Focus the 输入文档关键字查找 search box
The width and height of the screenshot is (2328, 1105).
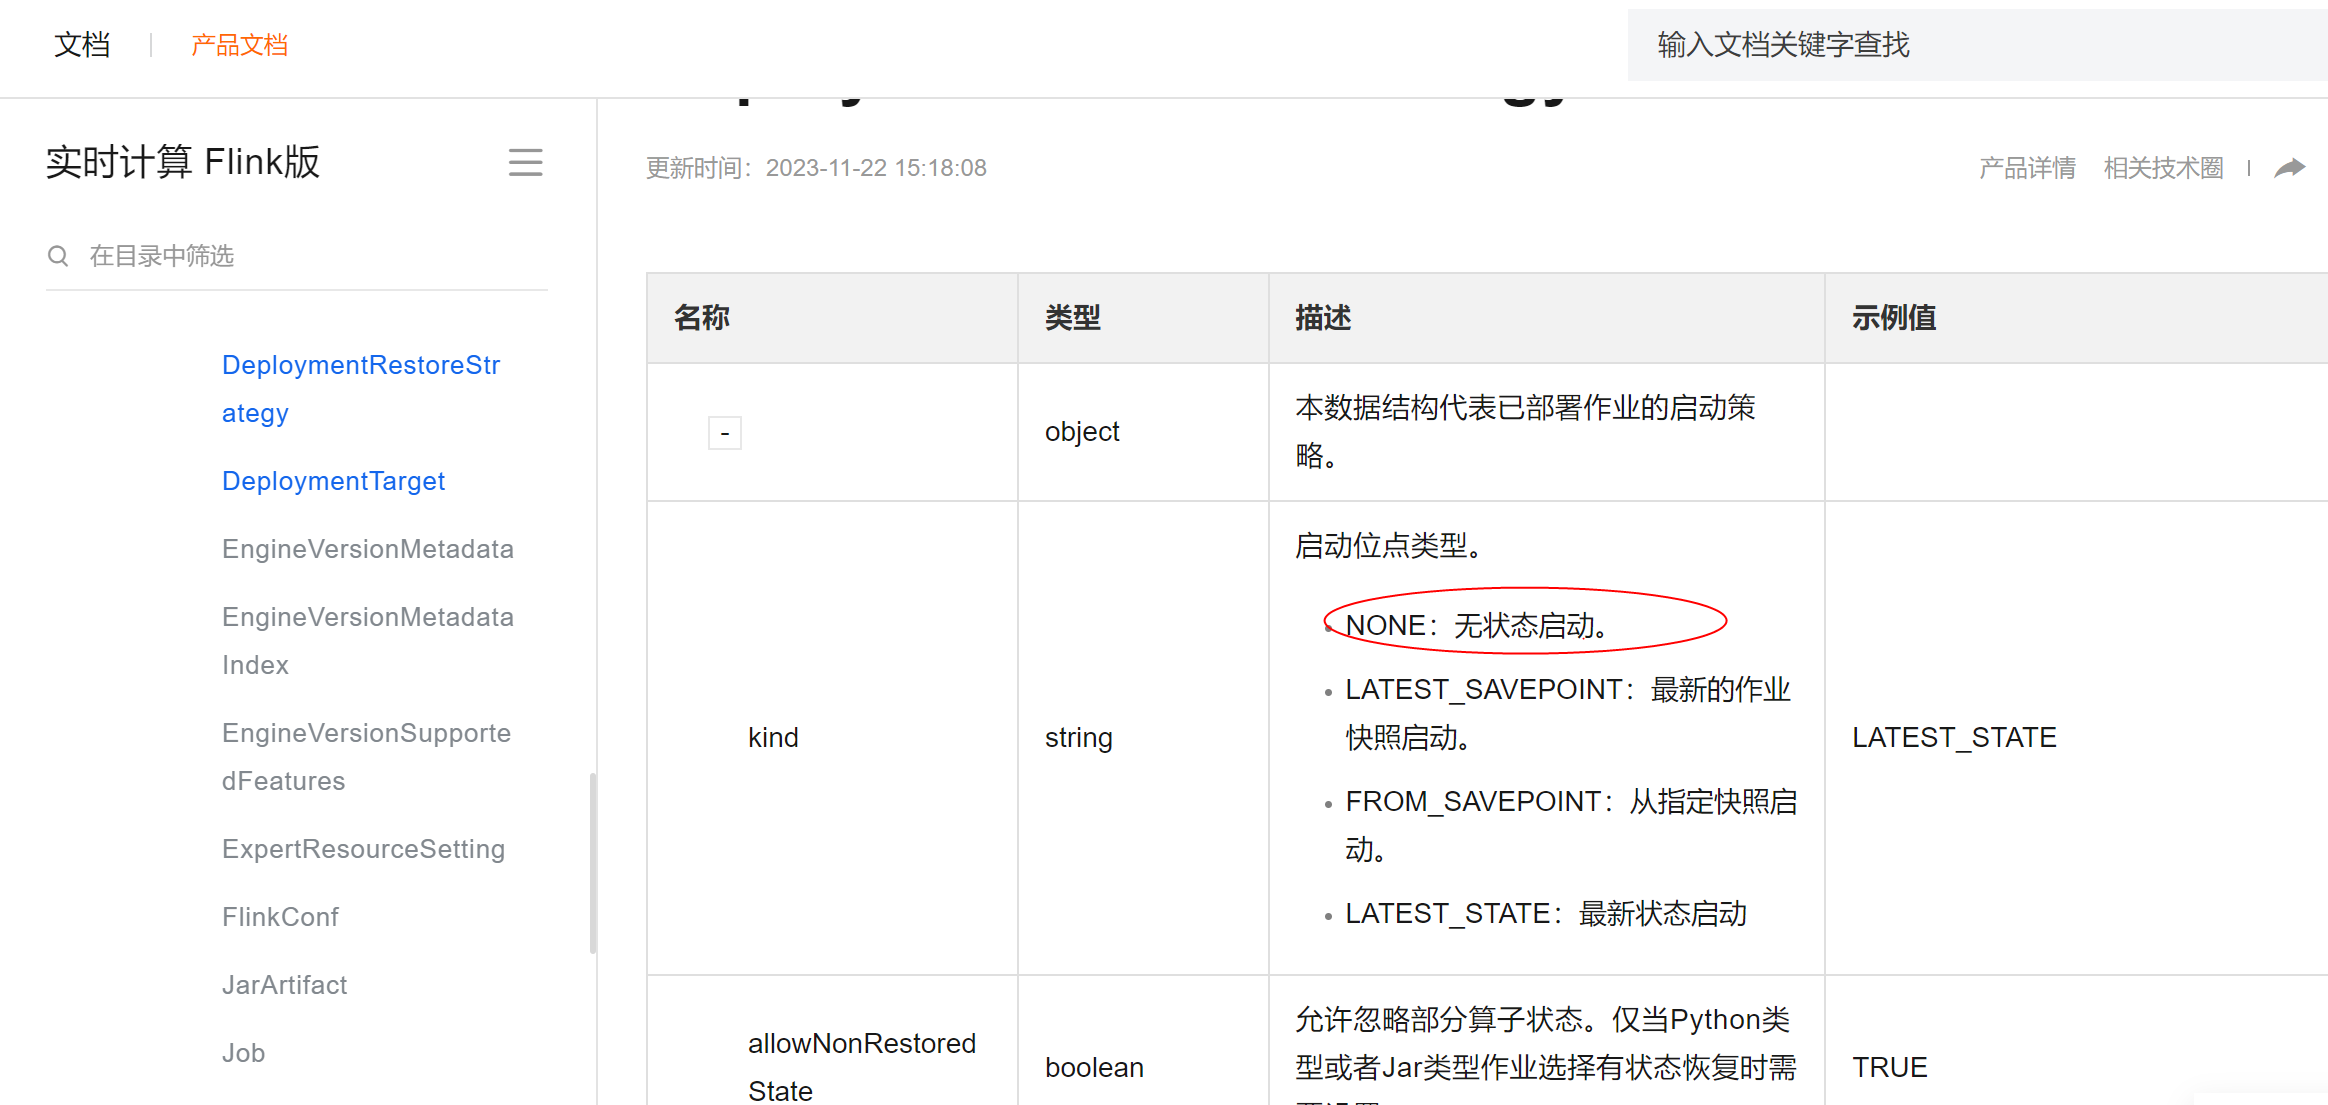pos(1977,45)
